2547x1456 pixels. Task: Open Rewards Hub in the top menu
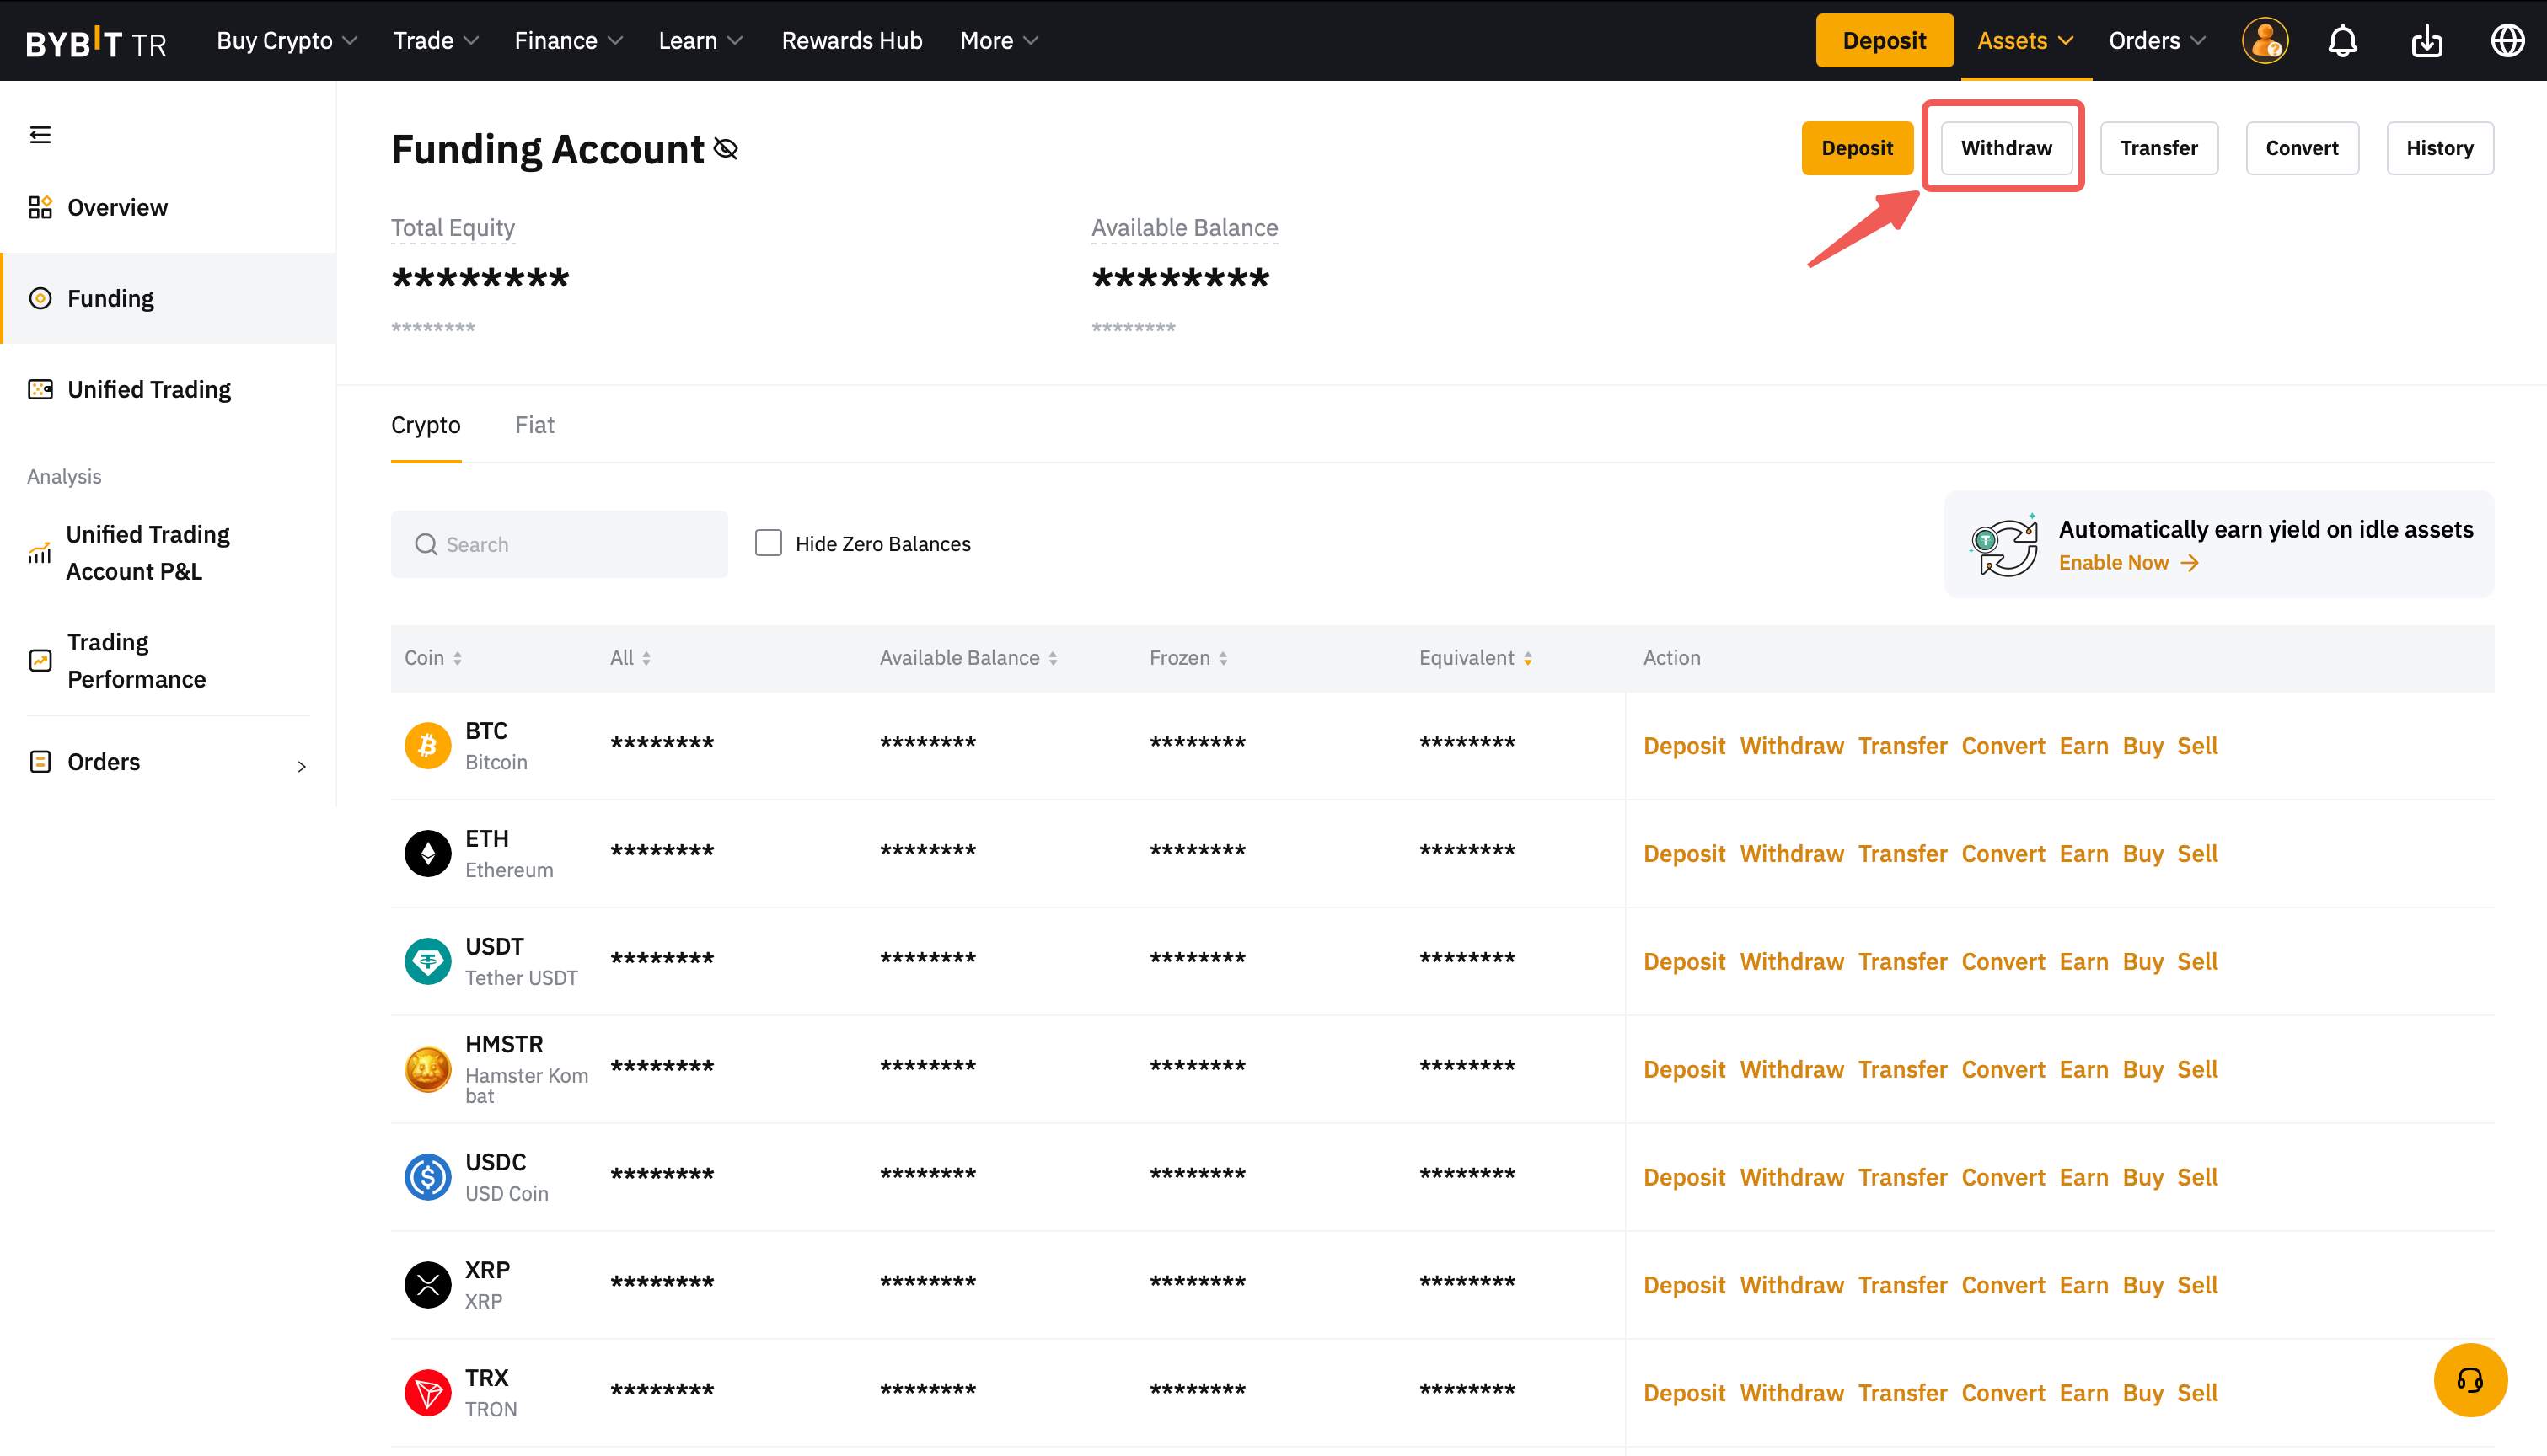pyautogui.click(x=851, y=41)
